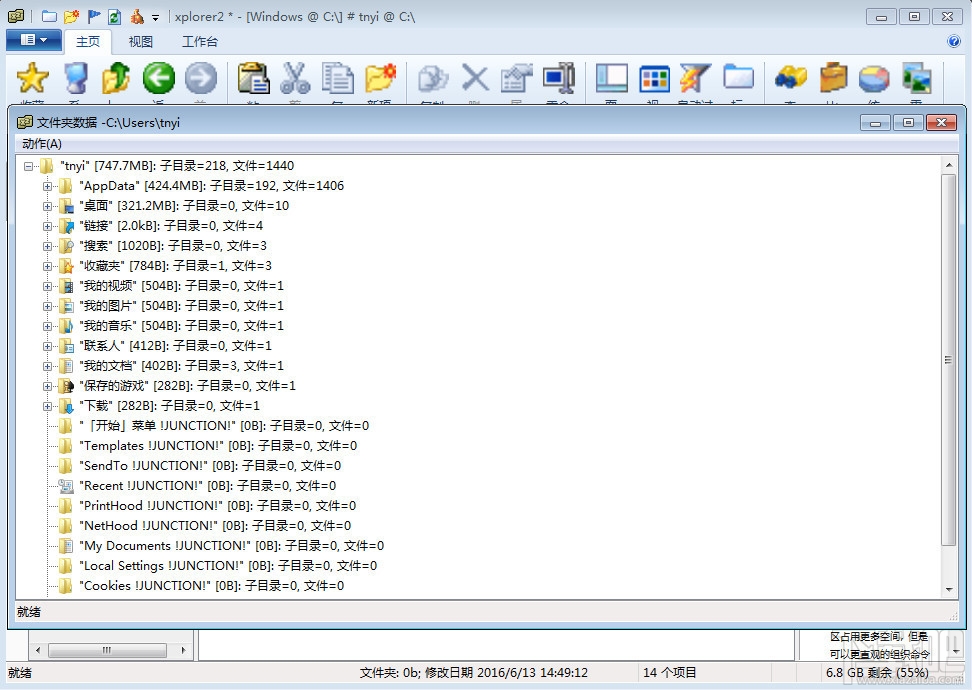The height and width of the screenshot is (690, 972).
Task: Click the Copy documents icon
Action: pyautogui.click(x=337, y=78)
